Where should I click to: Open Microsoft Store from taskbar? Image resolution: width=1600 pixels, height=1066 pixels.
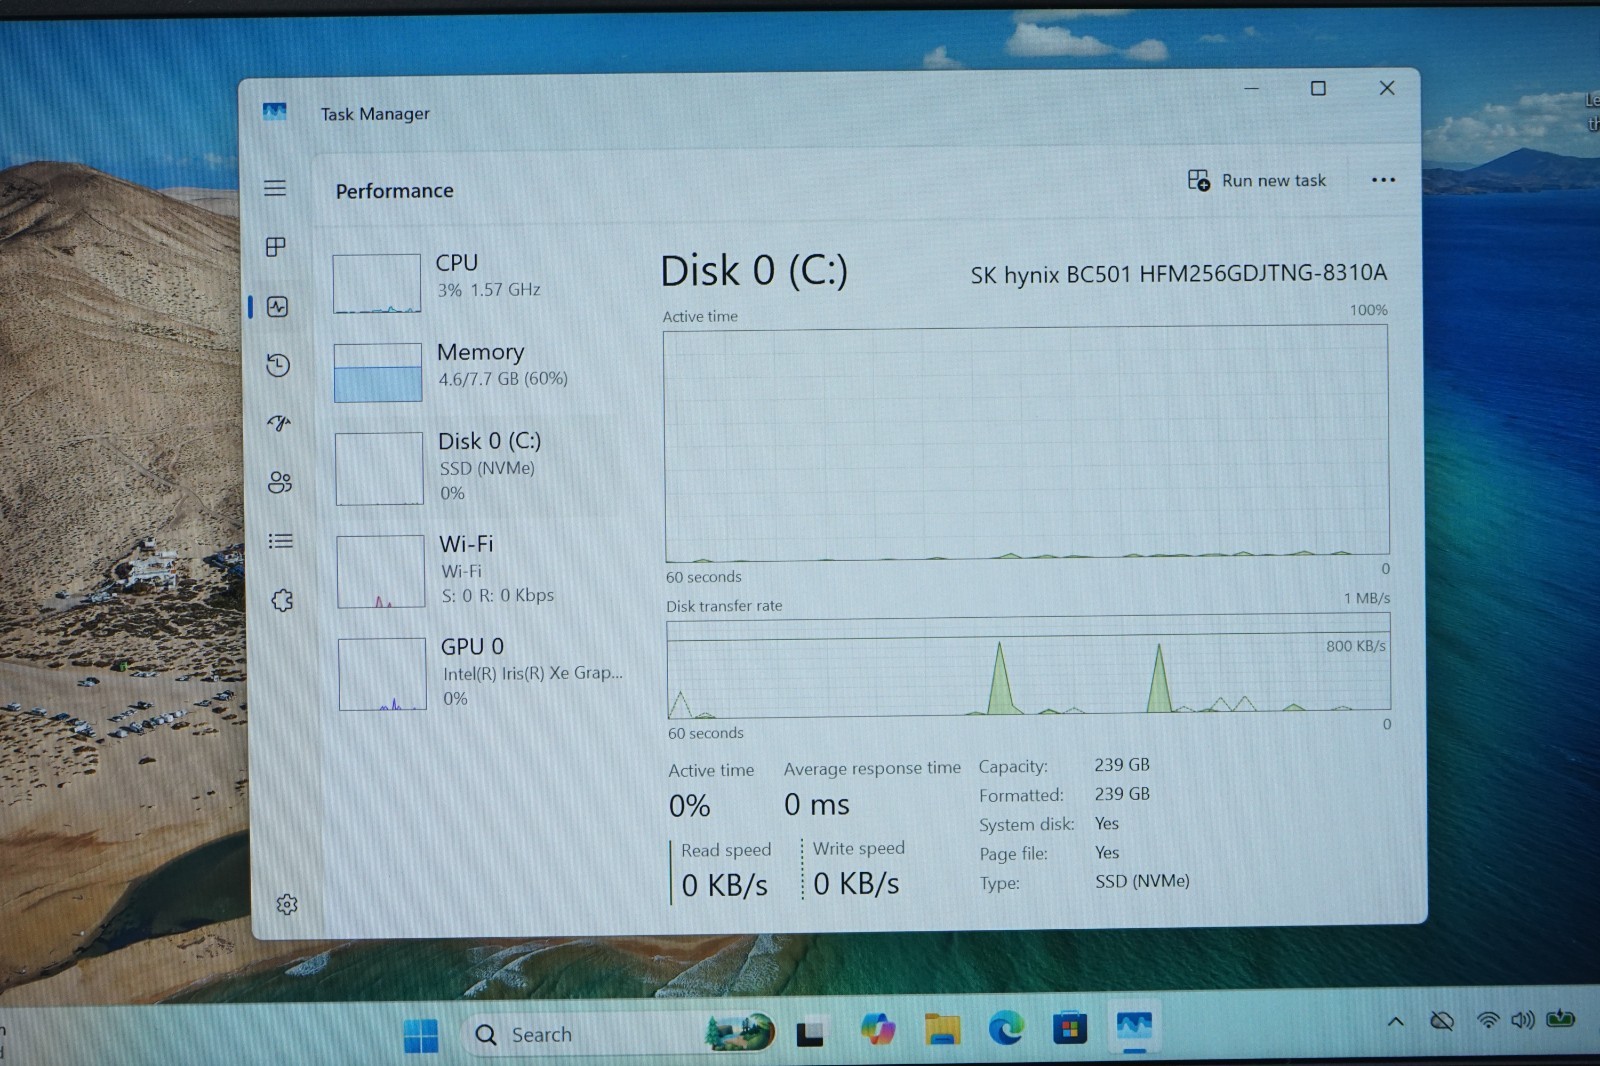1069,1028
